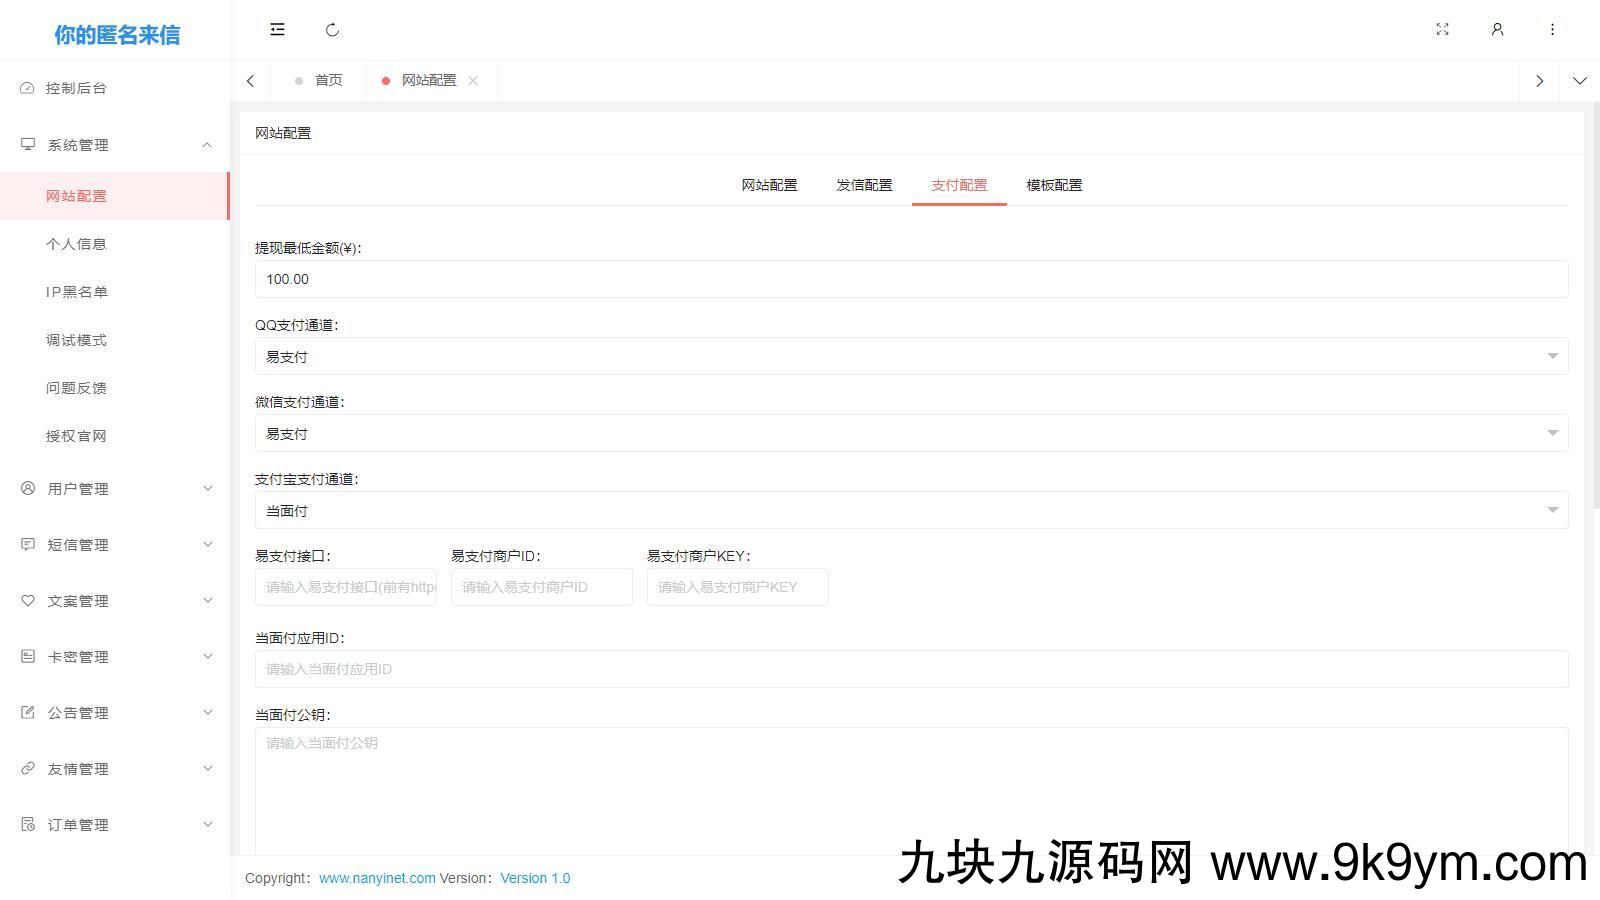Close the 网站配置 page tab
This screenshot has height=900, width=1600.
[x=473, y=81]
